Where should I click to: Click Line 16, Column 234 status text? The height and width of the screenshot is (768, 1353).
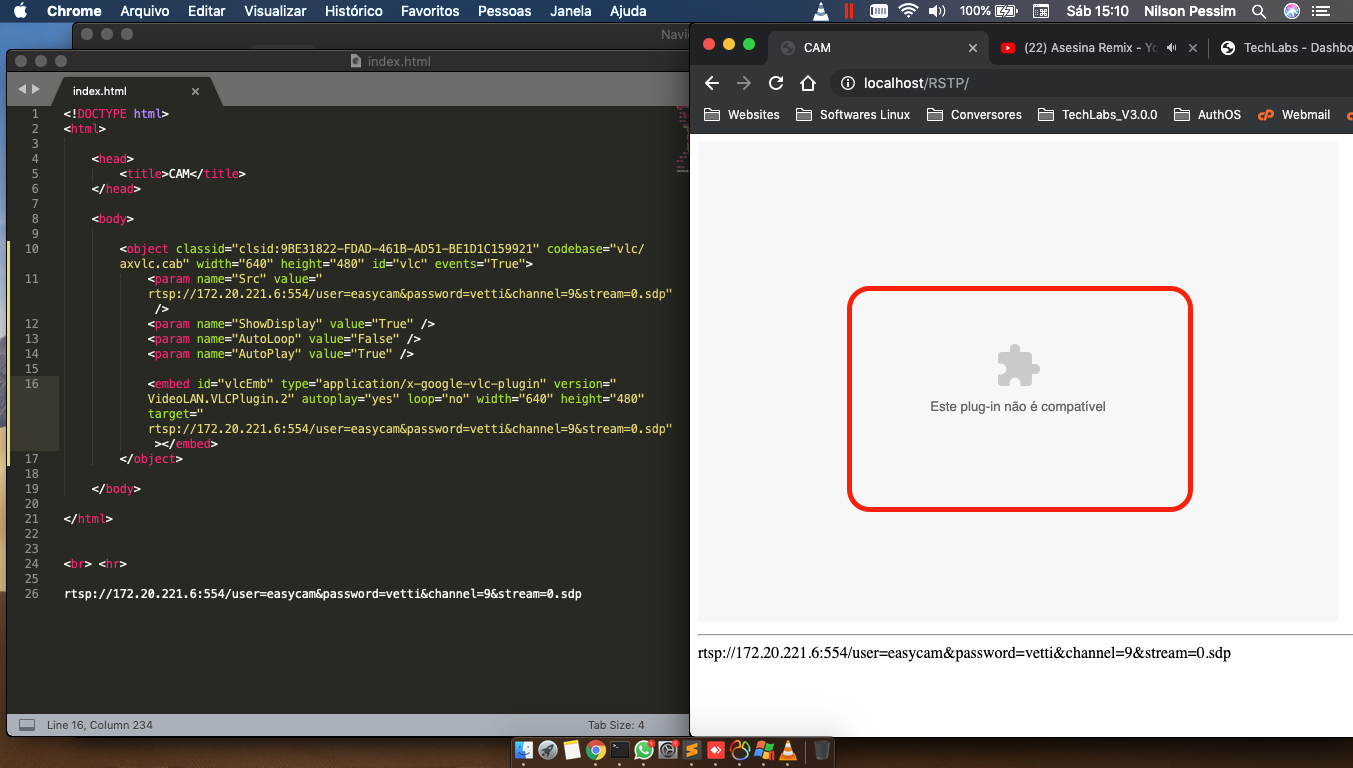[x=100, y=725]
